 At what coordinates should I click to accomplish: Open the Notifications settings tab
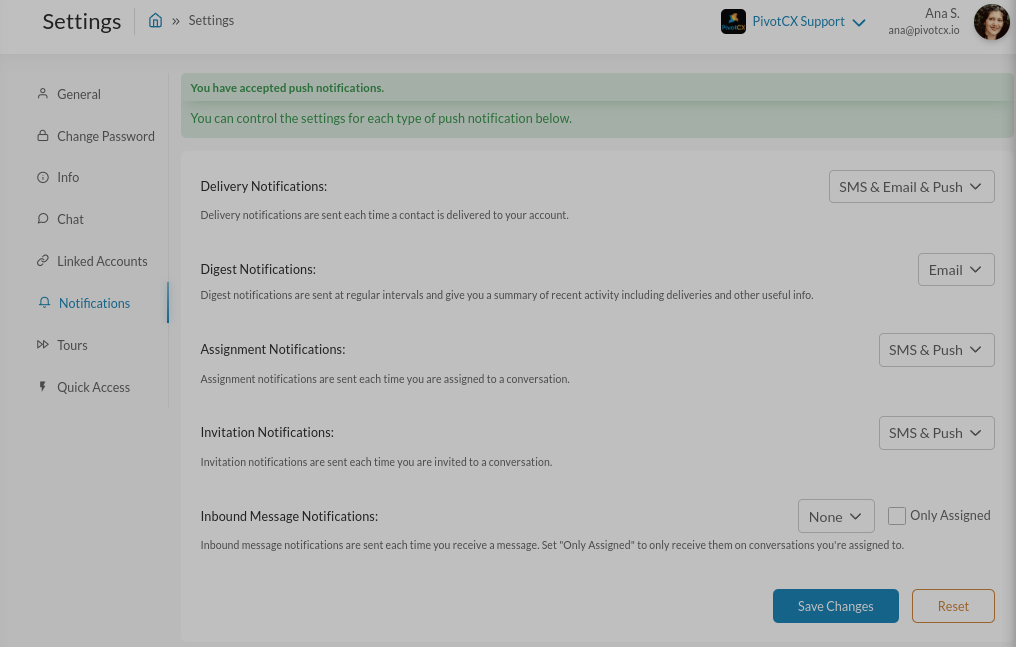point(94,303)
